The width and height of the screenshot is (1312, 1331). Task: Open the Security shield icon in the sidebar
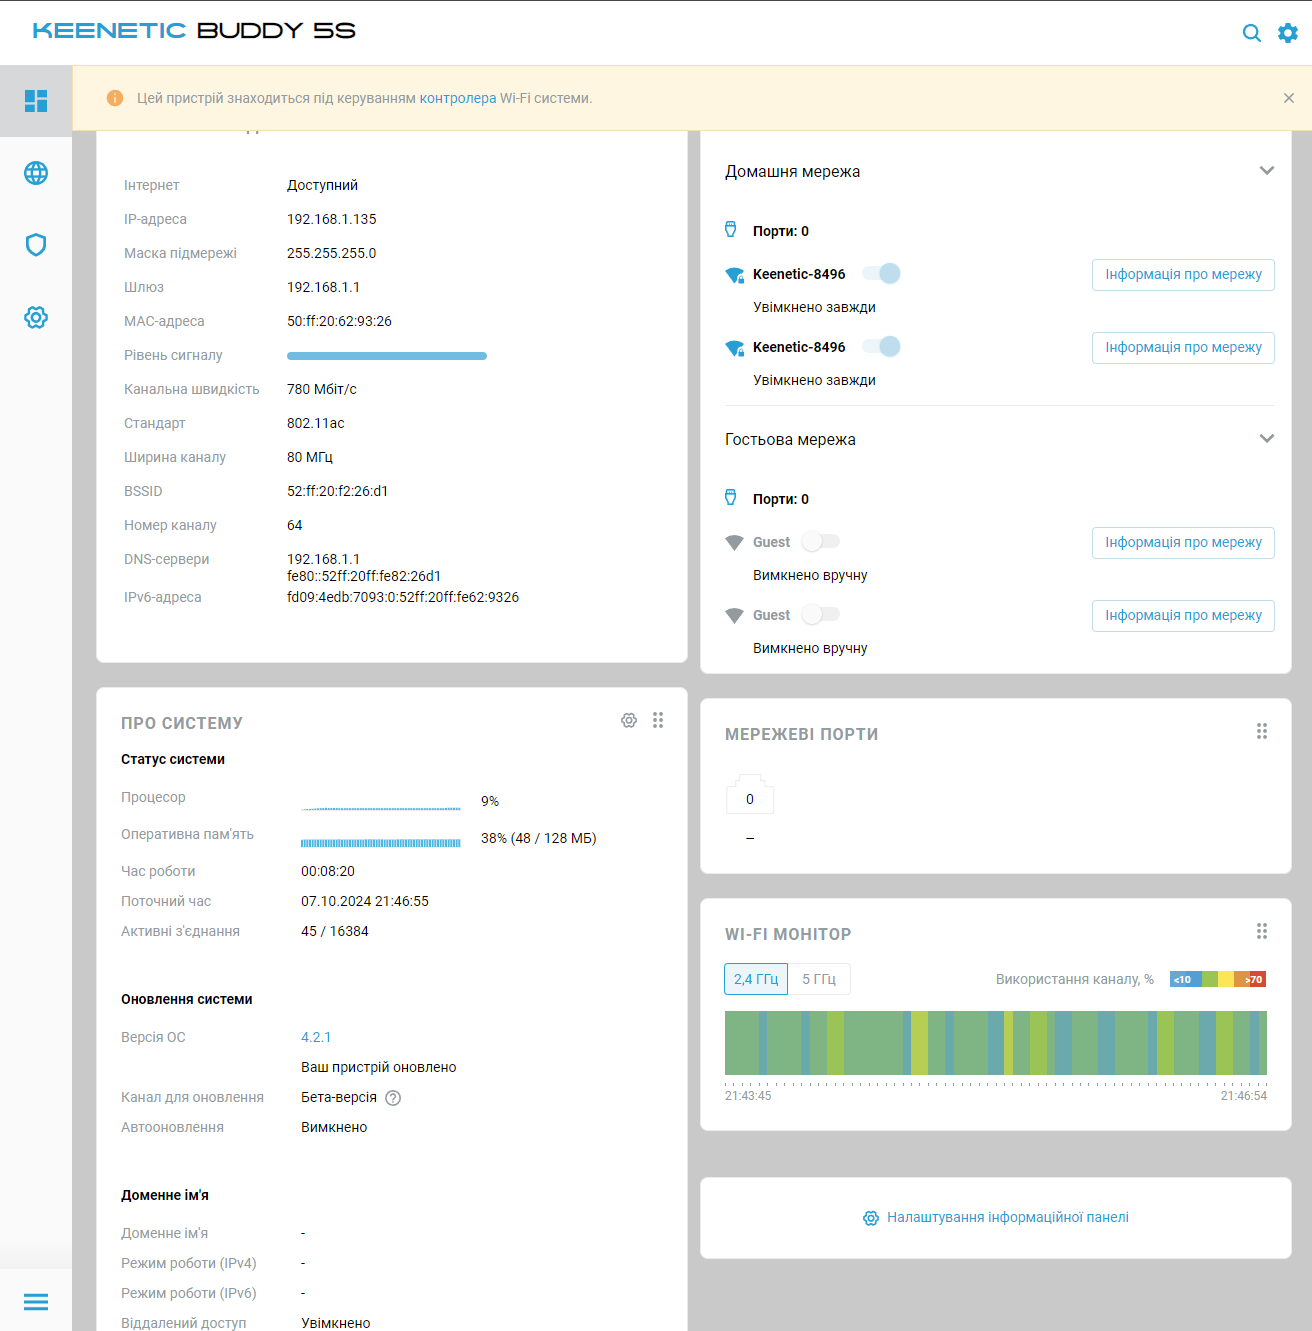[x=36, y=244]
